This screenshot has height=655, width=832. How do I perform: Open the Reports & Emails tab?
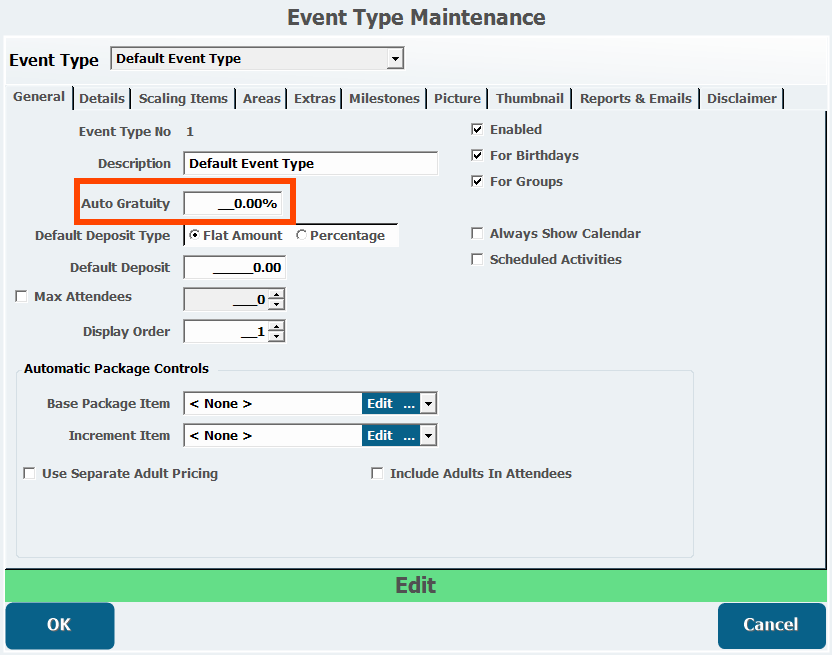pyautogui.click(x=635, y=98)
